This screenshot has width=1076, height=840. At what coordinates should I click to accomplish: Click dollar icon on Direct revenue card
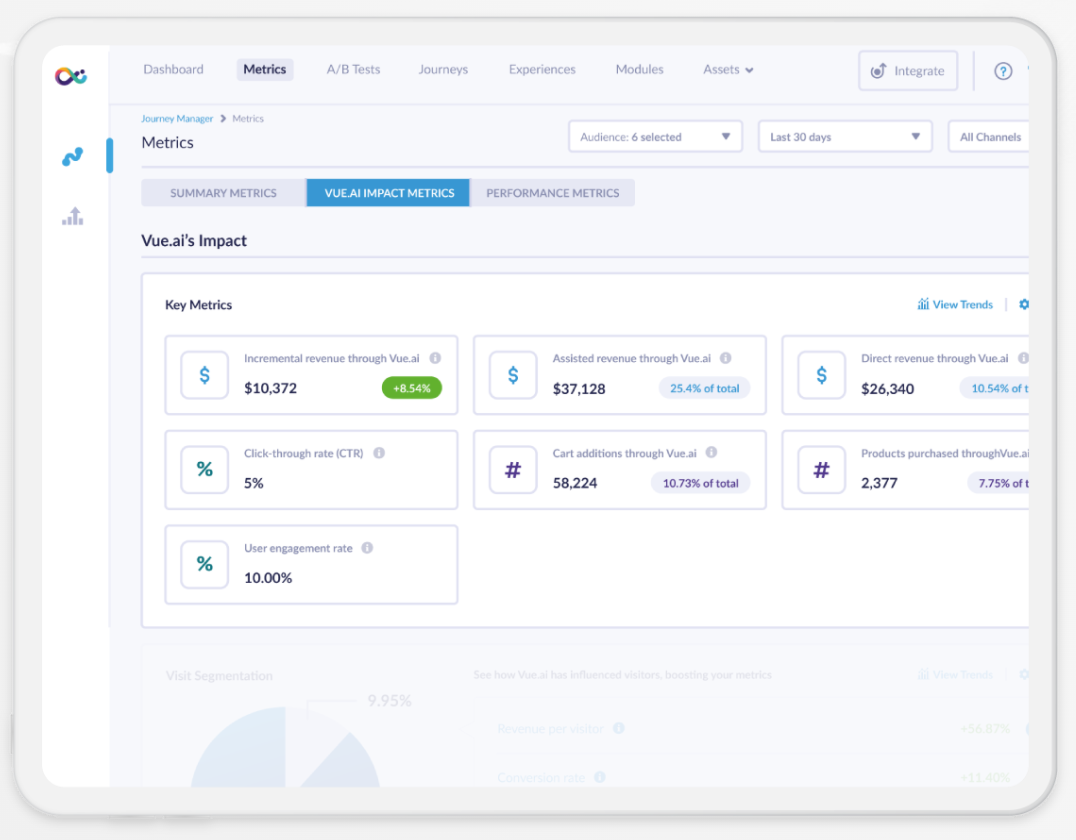[x=821, y=375]
